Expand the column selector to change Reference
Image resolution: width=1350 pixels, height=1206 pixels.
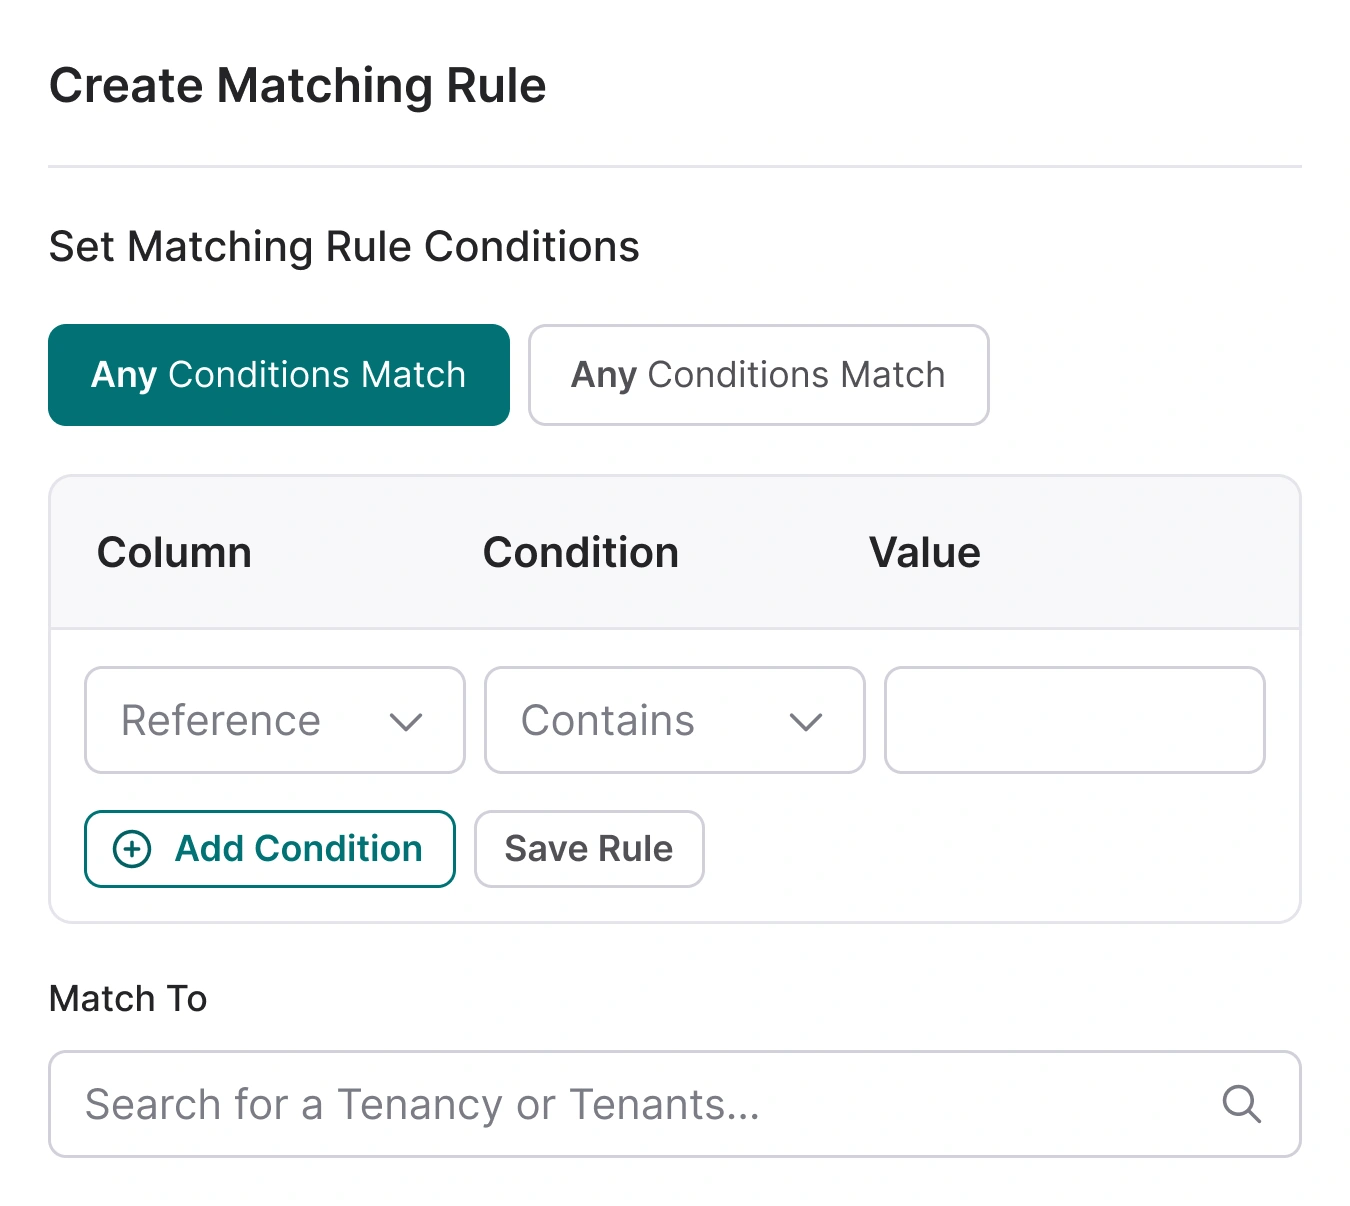pos(274,720)
